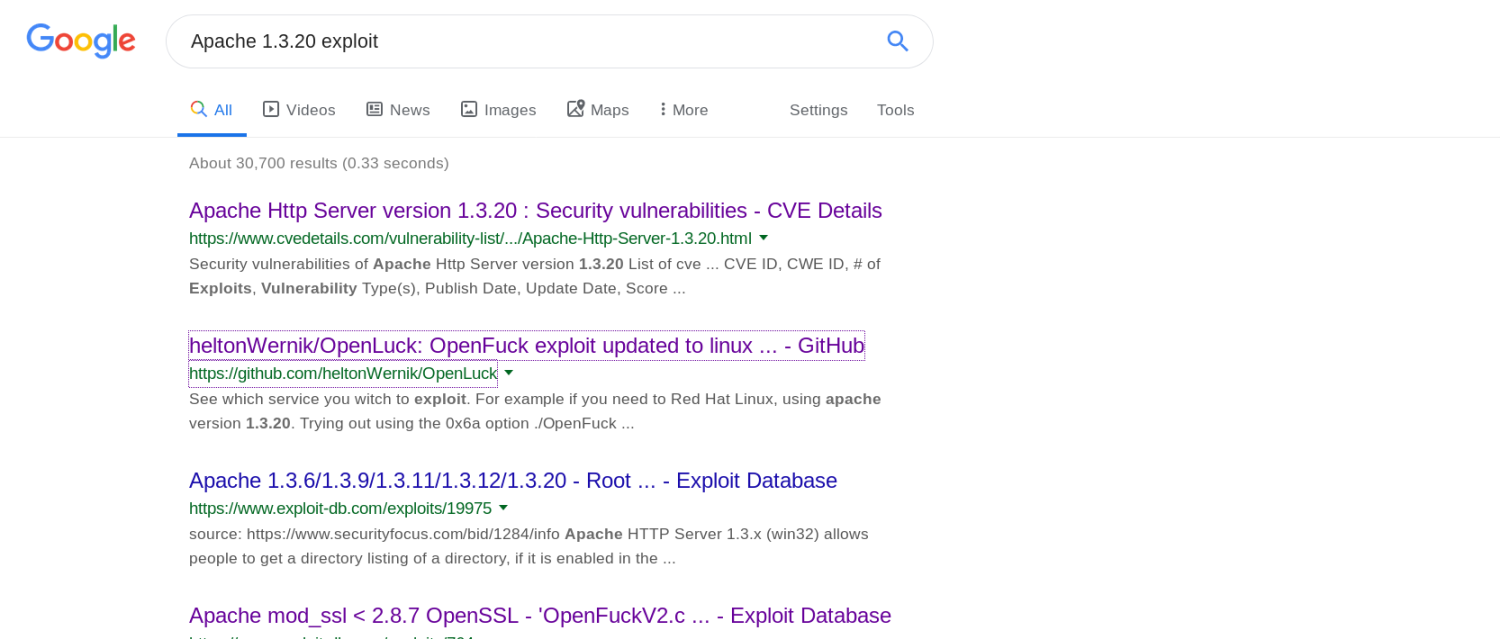
Task: Open More search categories via three-dot icon
Action: (663, 108)
